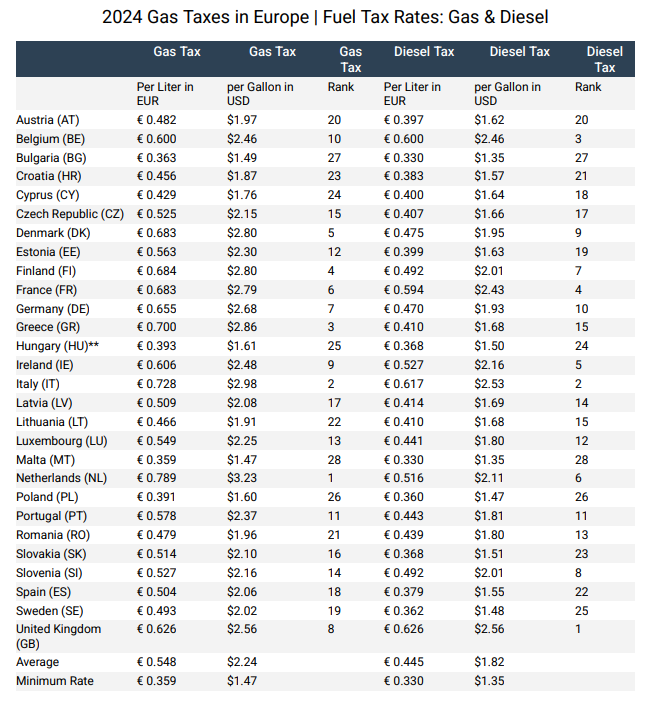The height and width of the screenshot is (705, 652).
Task: Click the Average row label
Action: tap(38, 662)
